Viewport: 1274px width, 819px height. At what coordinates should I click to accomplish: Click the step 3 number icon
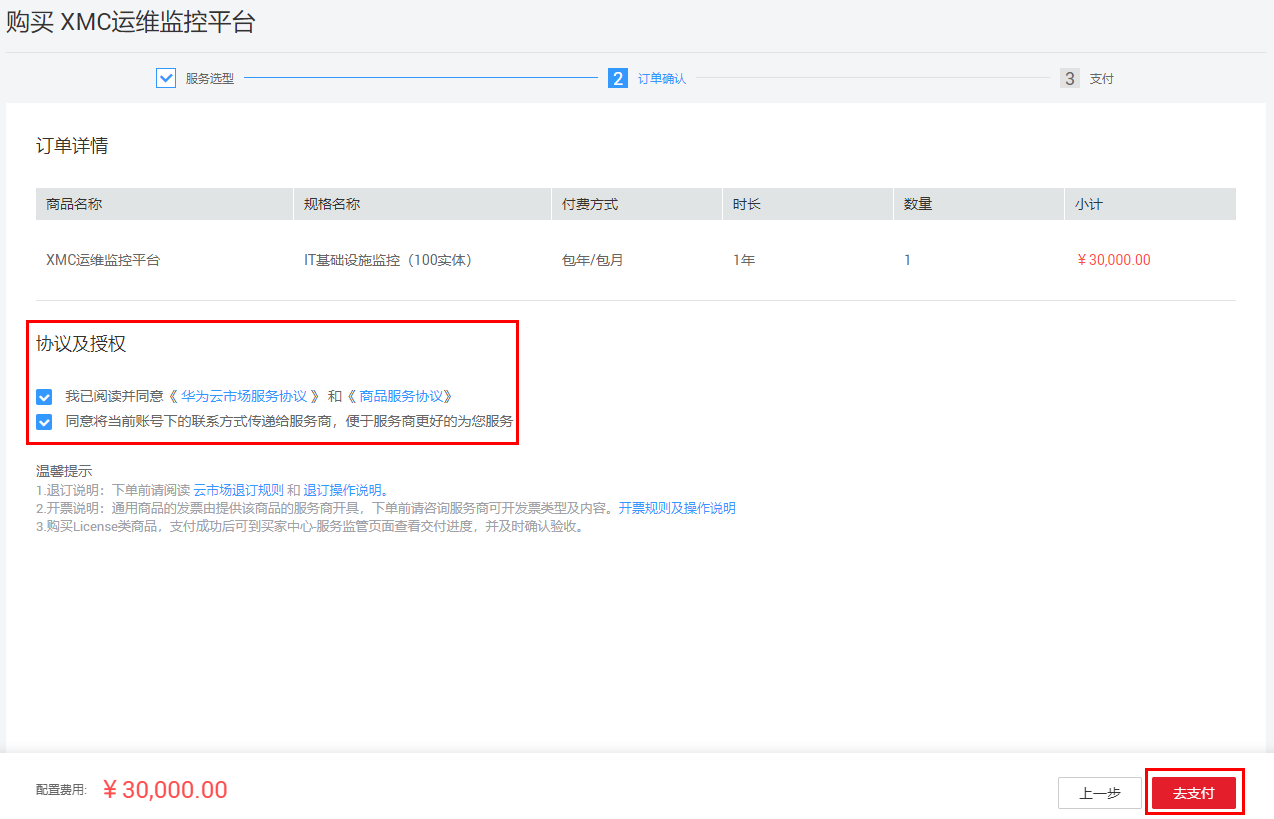pyautogui.click(x=1070, y=78)
